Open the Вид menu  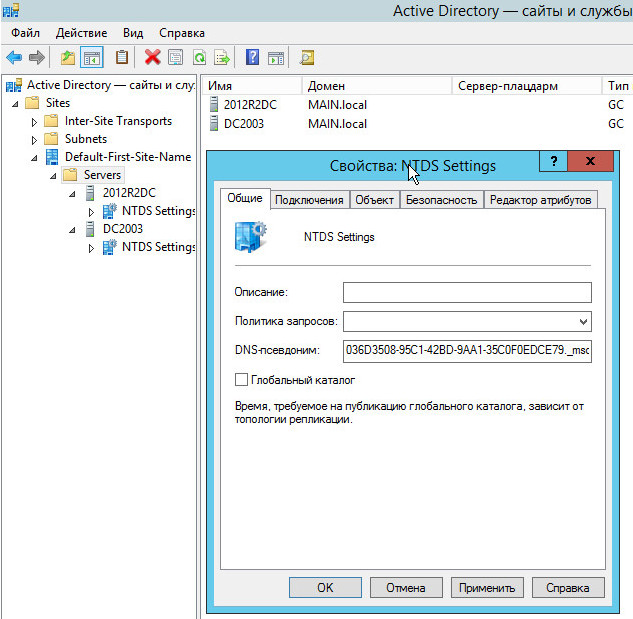(133, 33)
